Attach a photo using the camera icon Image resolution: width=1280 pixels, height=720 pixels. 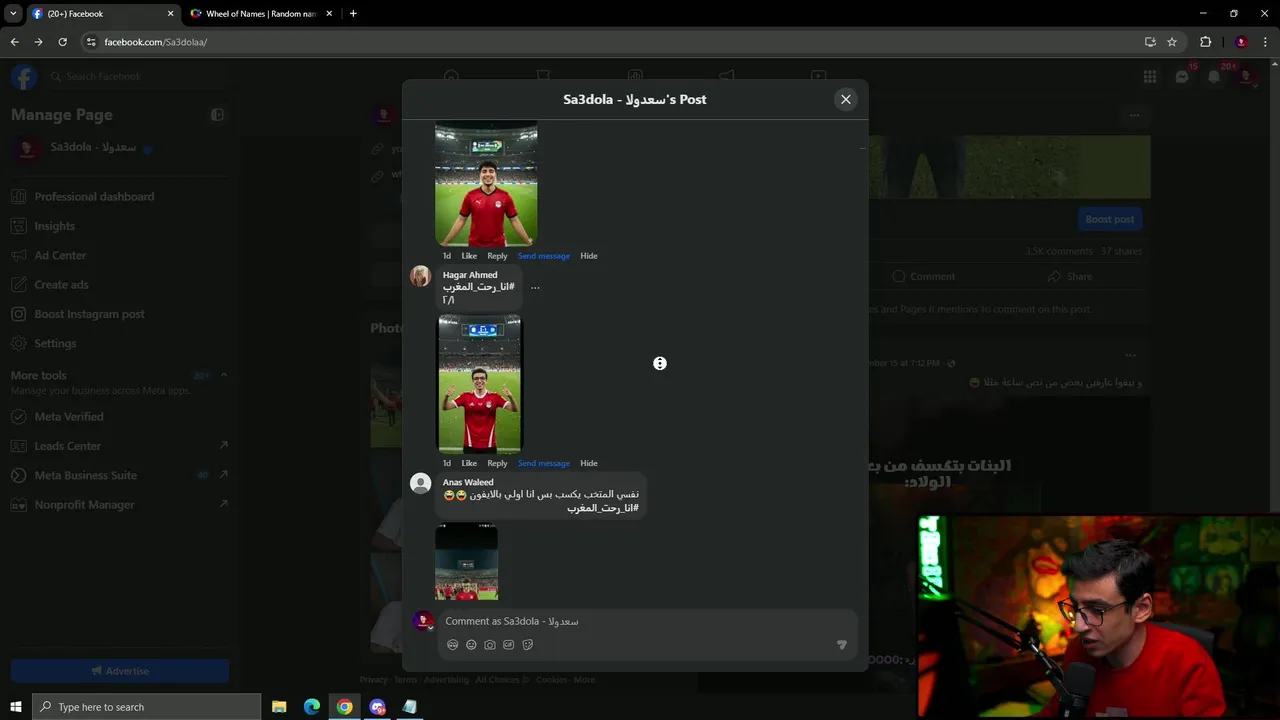tap(490, 645)
